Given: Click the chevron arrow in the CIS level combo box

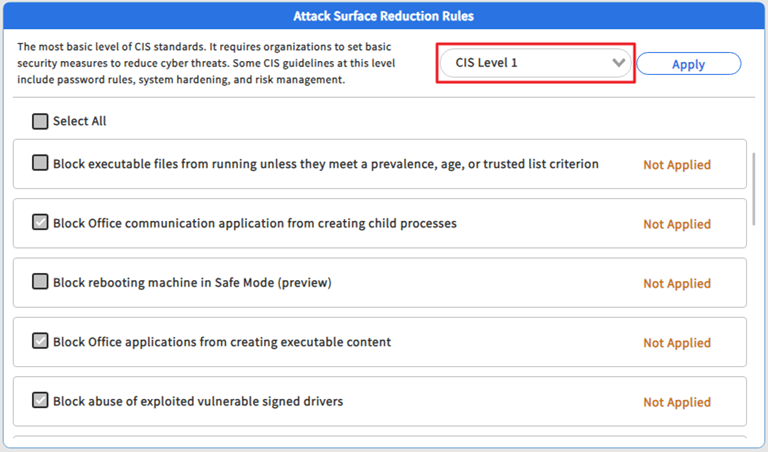Looking at the screenshot, I should point(619,63).
